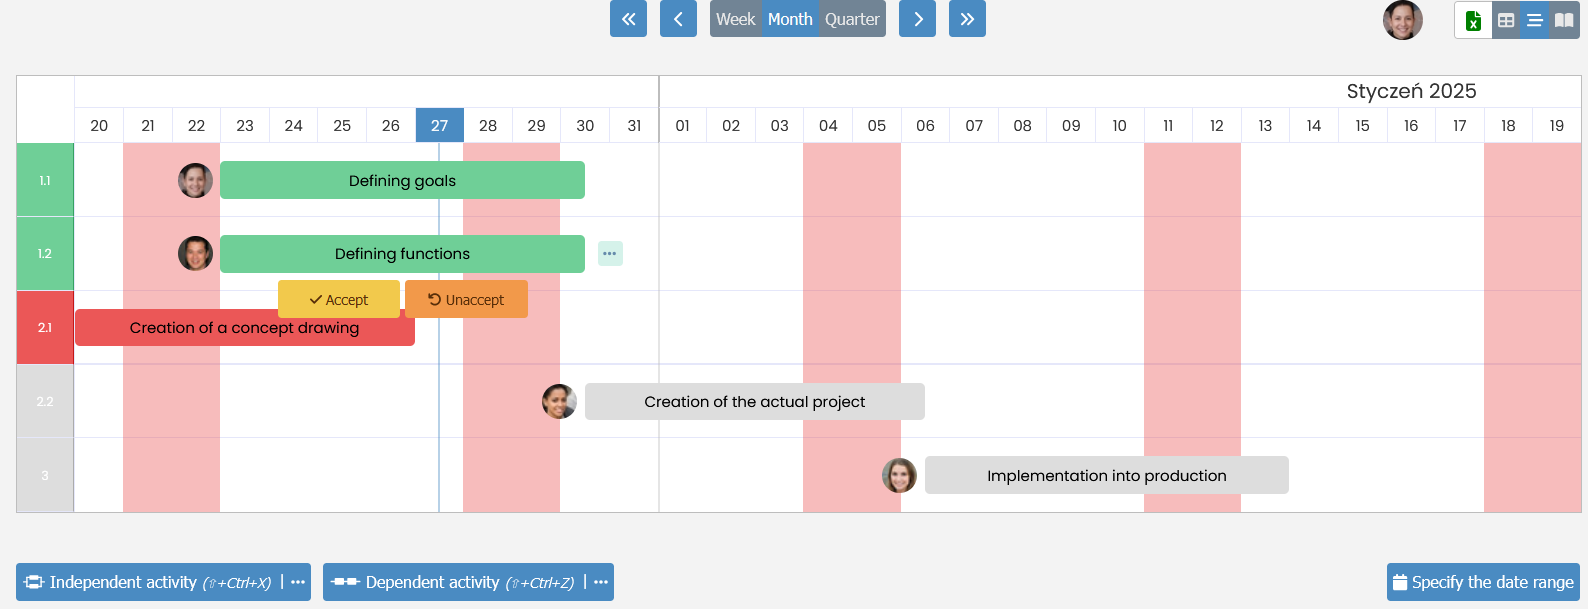
Task: Expand more options on Dependent activity button
Action: pyautogui.click(x=601, y=582)
